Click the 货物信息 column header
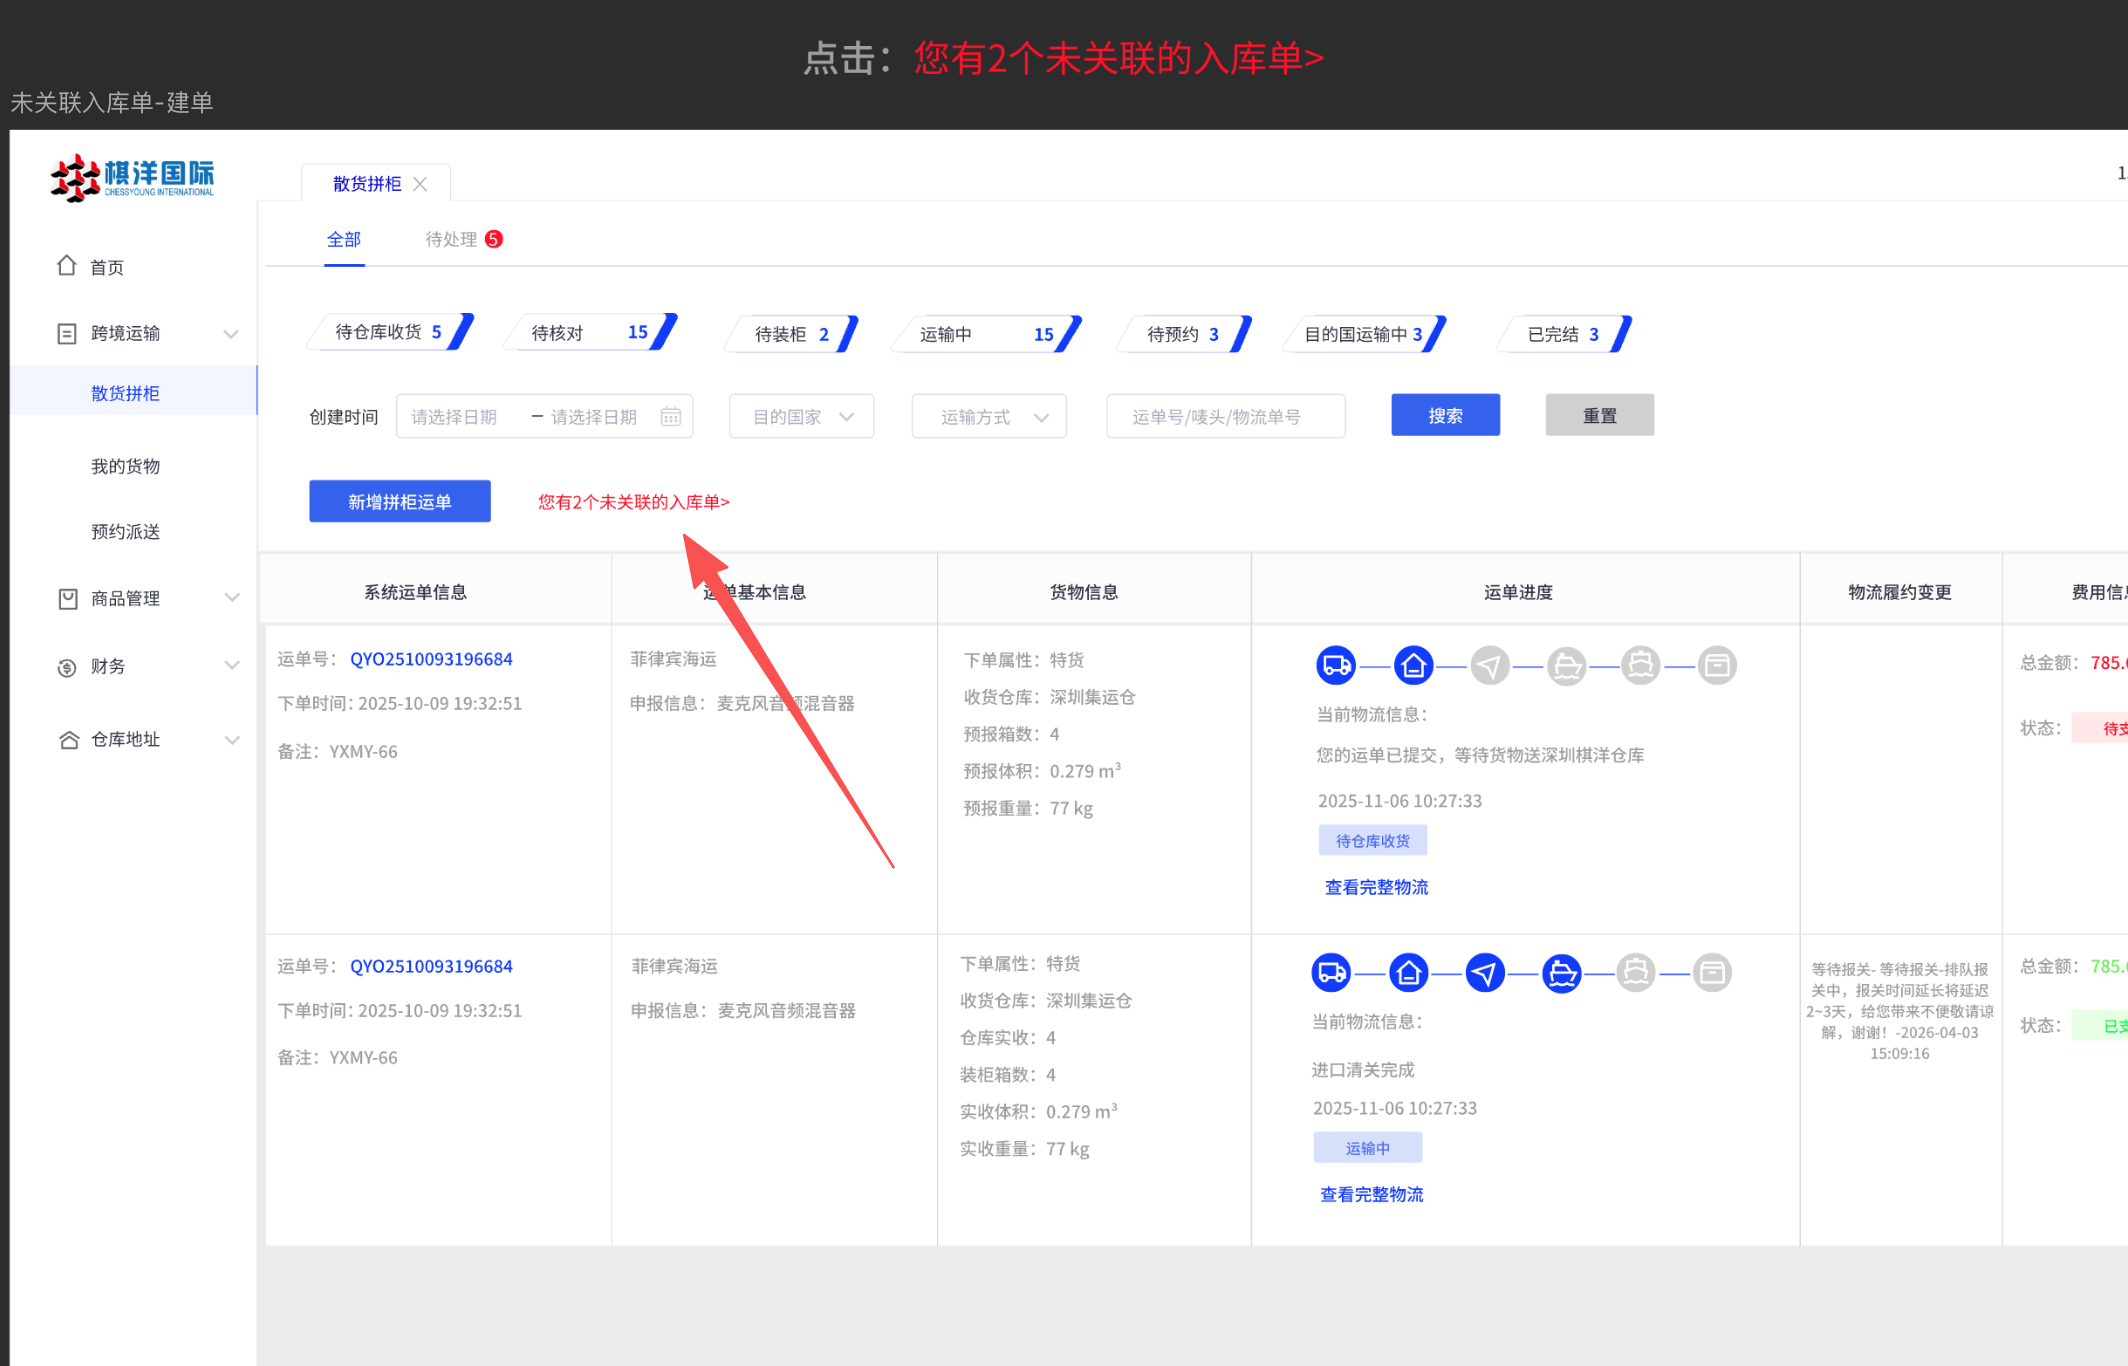Image resolution: width=2128 pixels, height=1366 pixels. pyautogui.click(x=1083, y=592)
